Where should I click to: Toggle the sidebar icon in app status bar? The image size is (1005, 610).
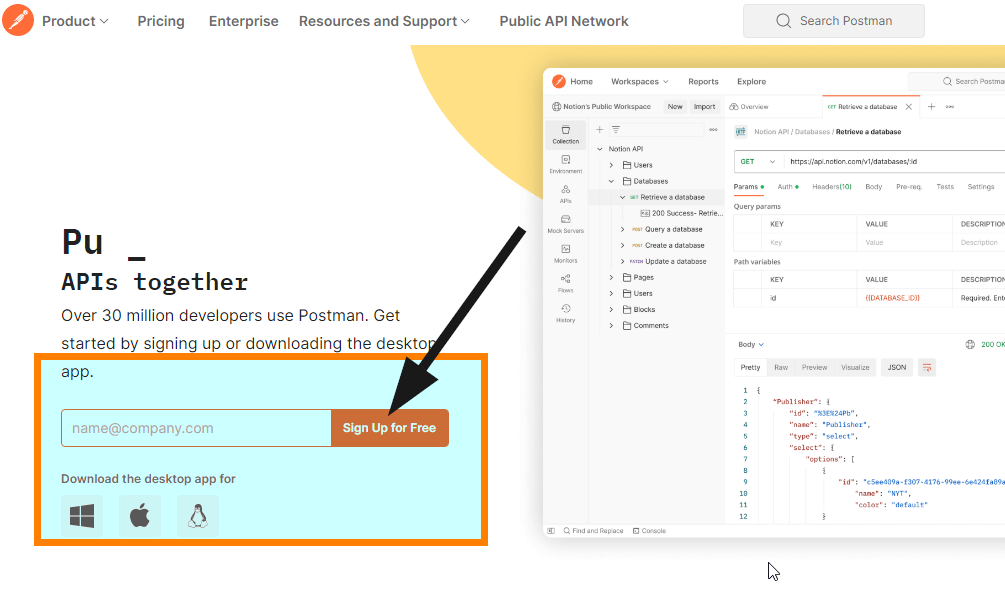(551, 531)
